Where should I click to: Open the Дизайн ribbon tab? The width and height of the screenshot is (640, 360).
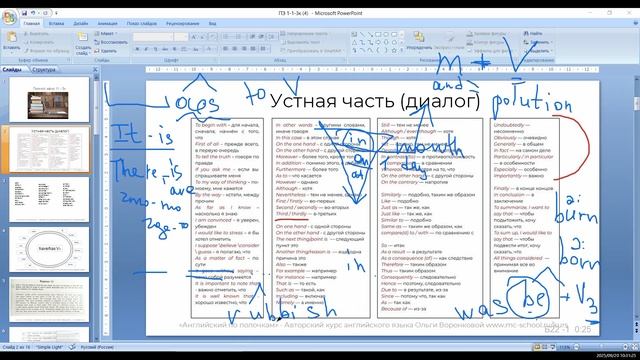point(81,24)
